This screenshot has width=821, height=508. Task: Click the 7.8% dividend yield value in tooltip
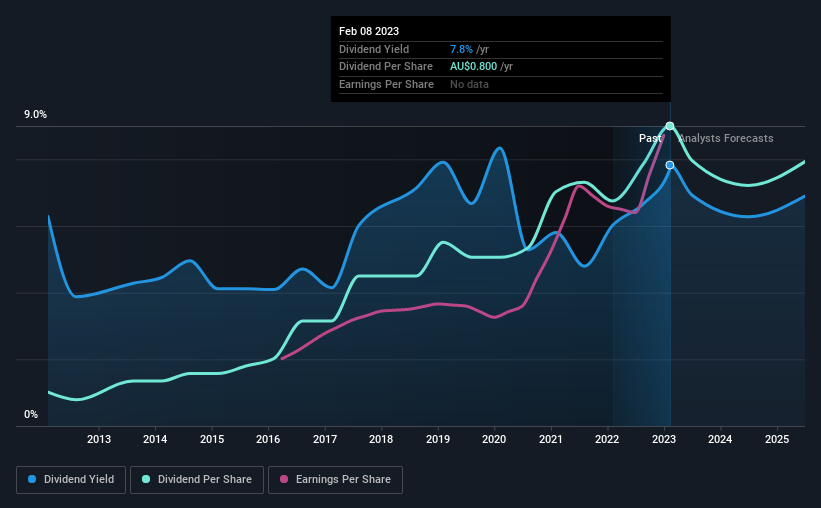pyautogui.click(x=461, y=49)
